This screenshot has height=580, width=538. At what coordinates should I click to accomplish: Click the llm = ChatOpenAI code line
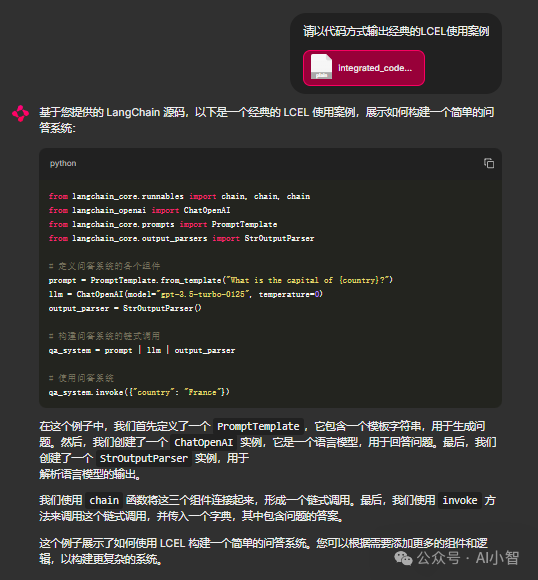[x=186, y=294]
